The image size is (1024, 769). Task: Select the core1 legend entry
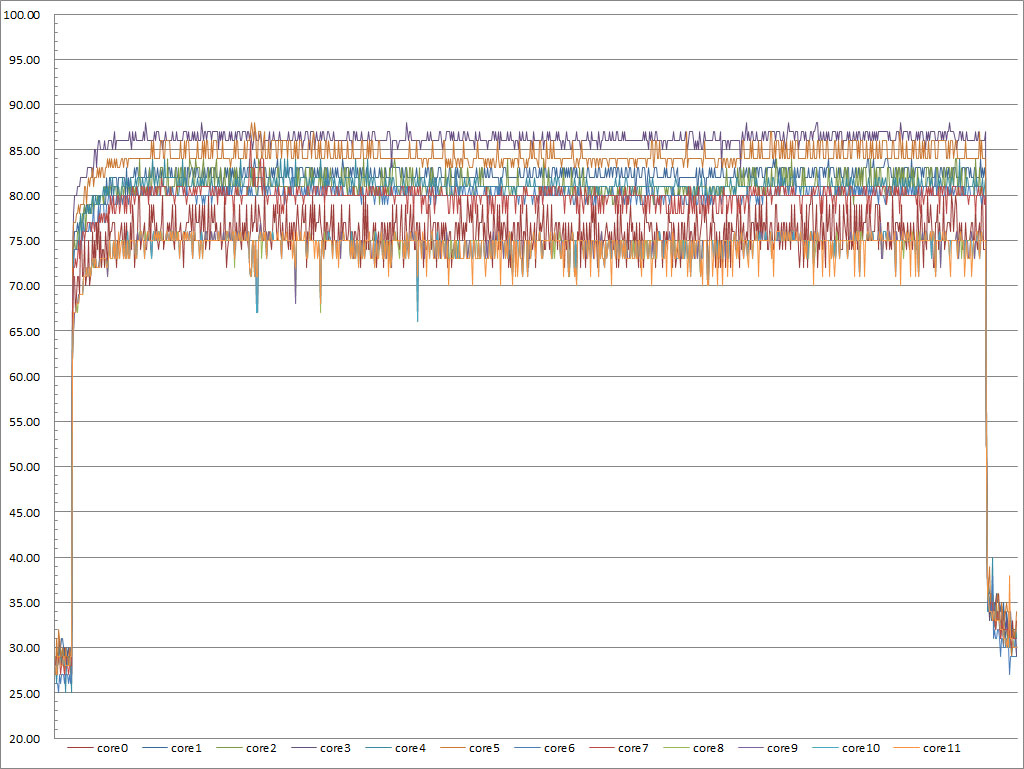[x=172, y=748]
